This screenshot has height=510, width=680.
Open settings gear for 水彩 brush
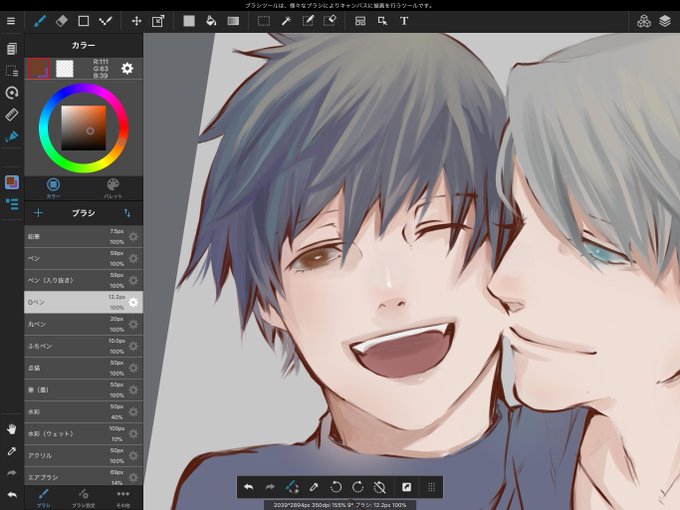134,412
